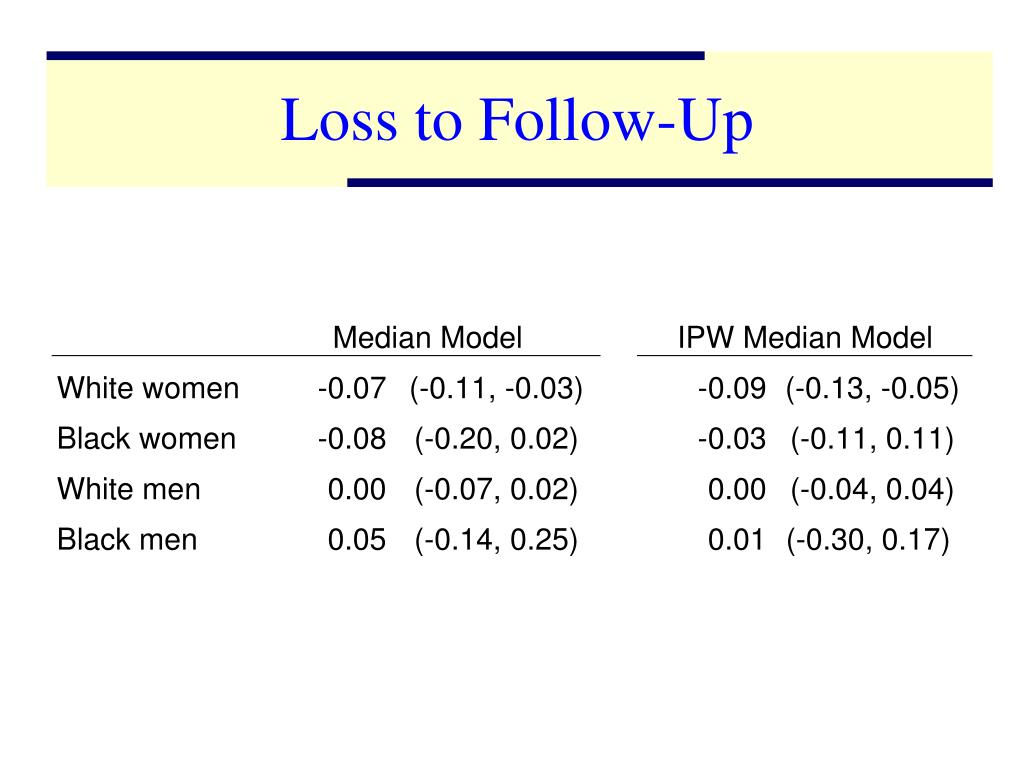The image size is (1024, 768).
Task: Click the (-0.30, 0.17) IPW interval
Action: point(868,540)
